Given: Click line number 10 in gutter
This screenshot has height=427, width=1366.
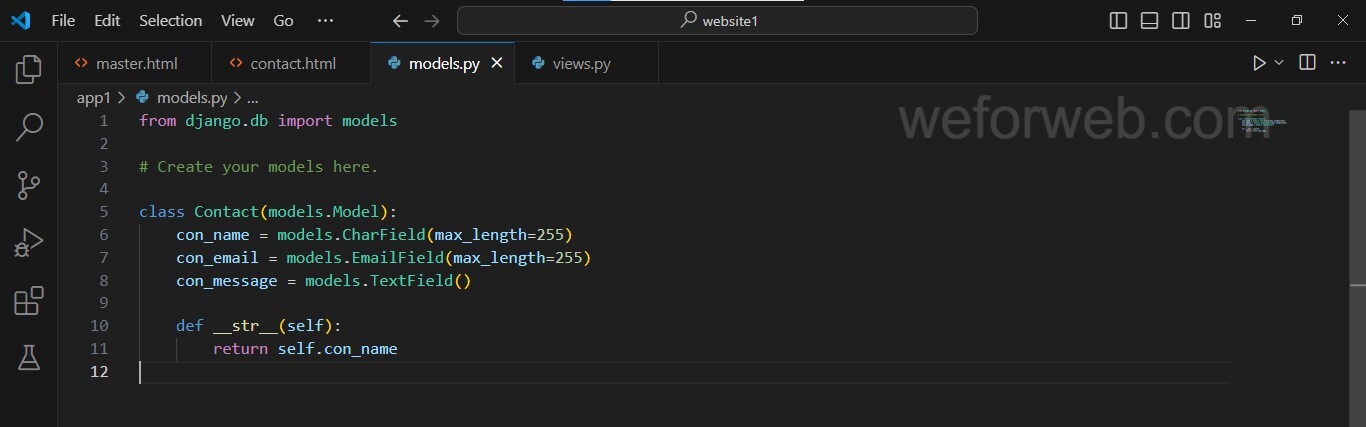Looking at the screenshot, I should (x=99, y=326).
